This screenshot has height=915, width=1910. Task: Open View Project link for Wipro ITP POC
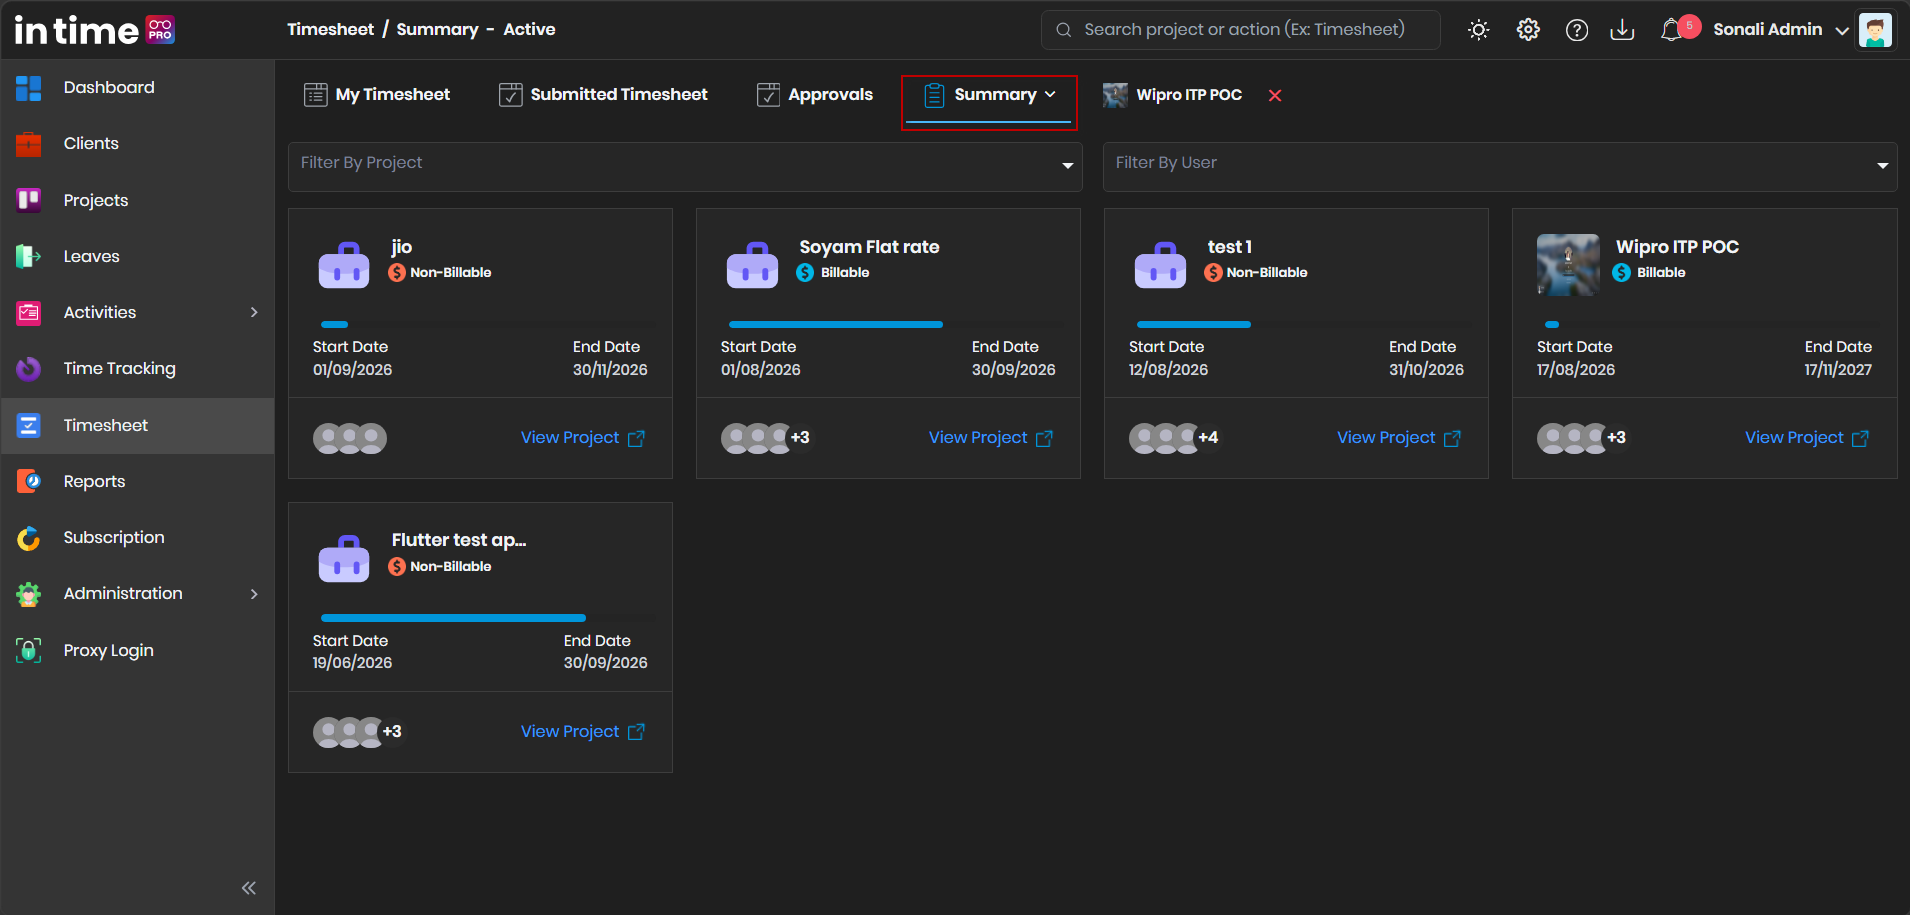pyautogui.click(x=1807, y=438)
